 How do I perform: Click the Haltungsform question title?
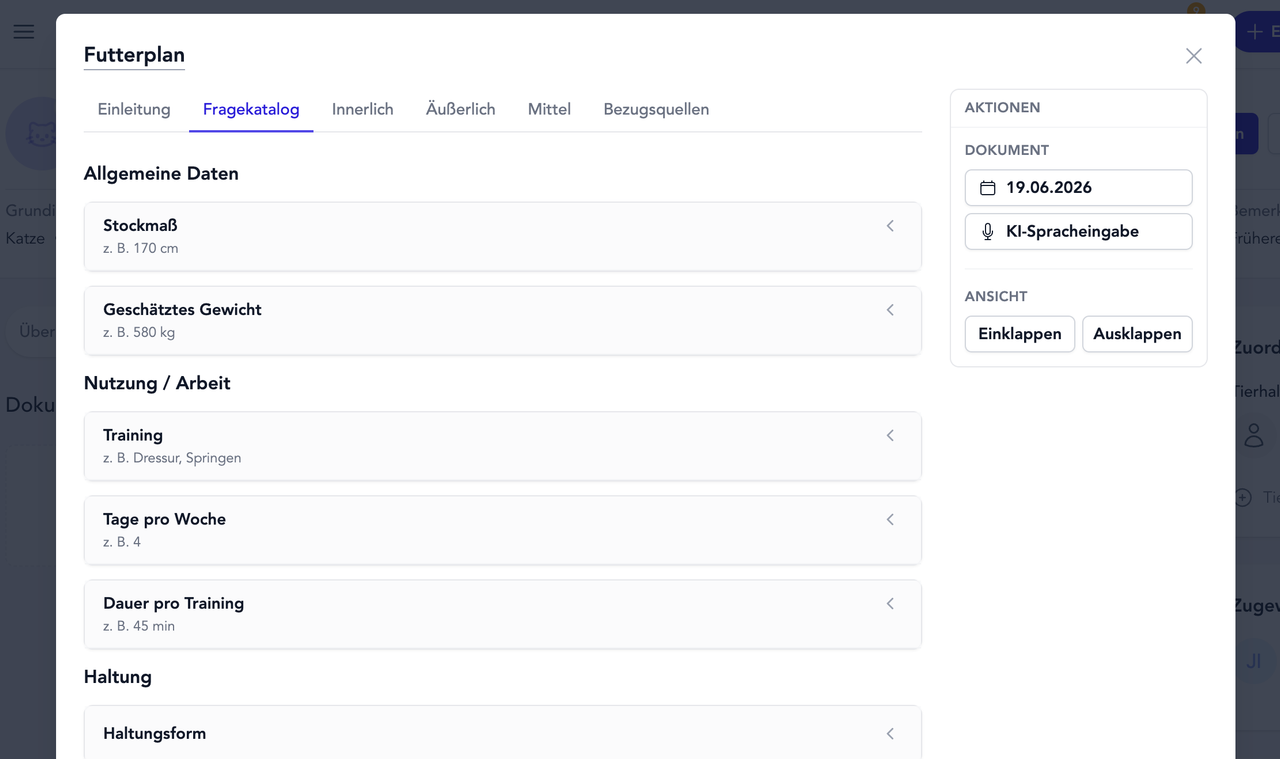[154, 734]
